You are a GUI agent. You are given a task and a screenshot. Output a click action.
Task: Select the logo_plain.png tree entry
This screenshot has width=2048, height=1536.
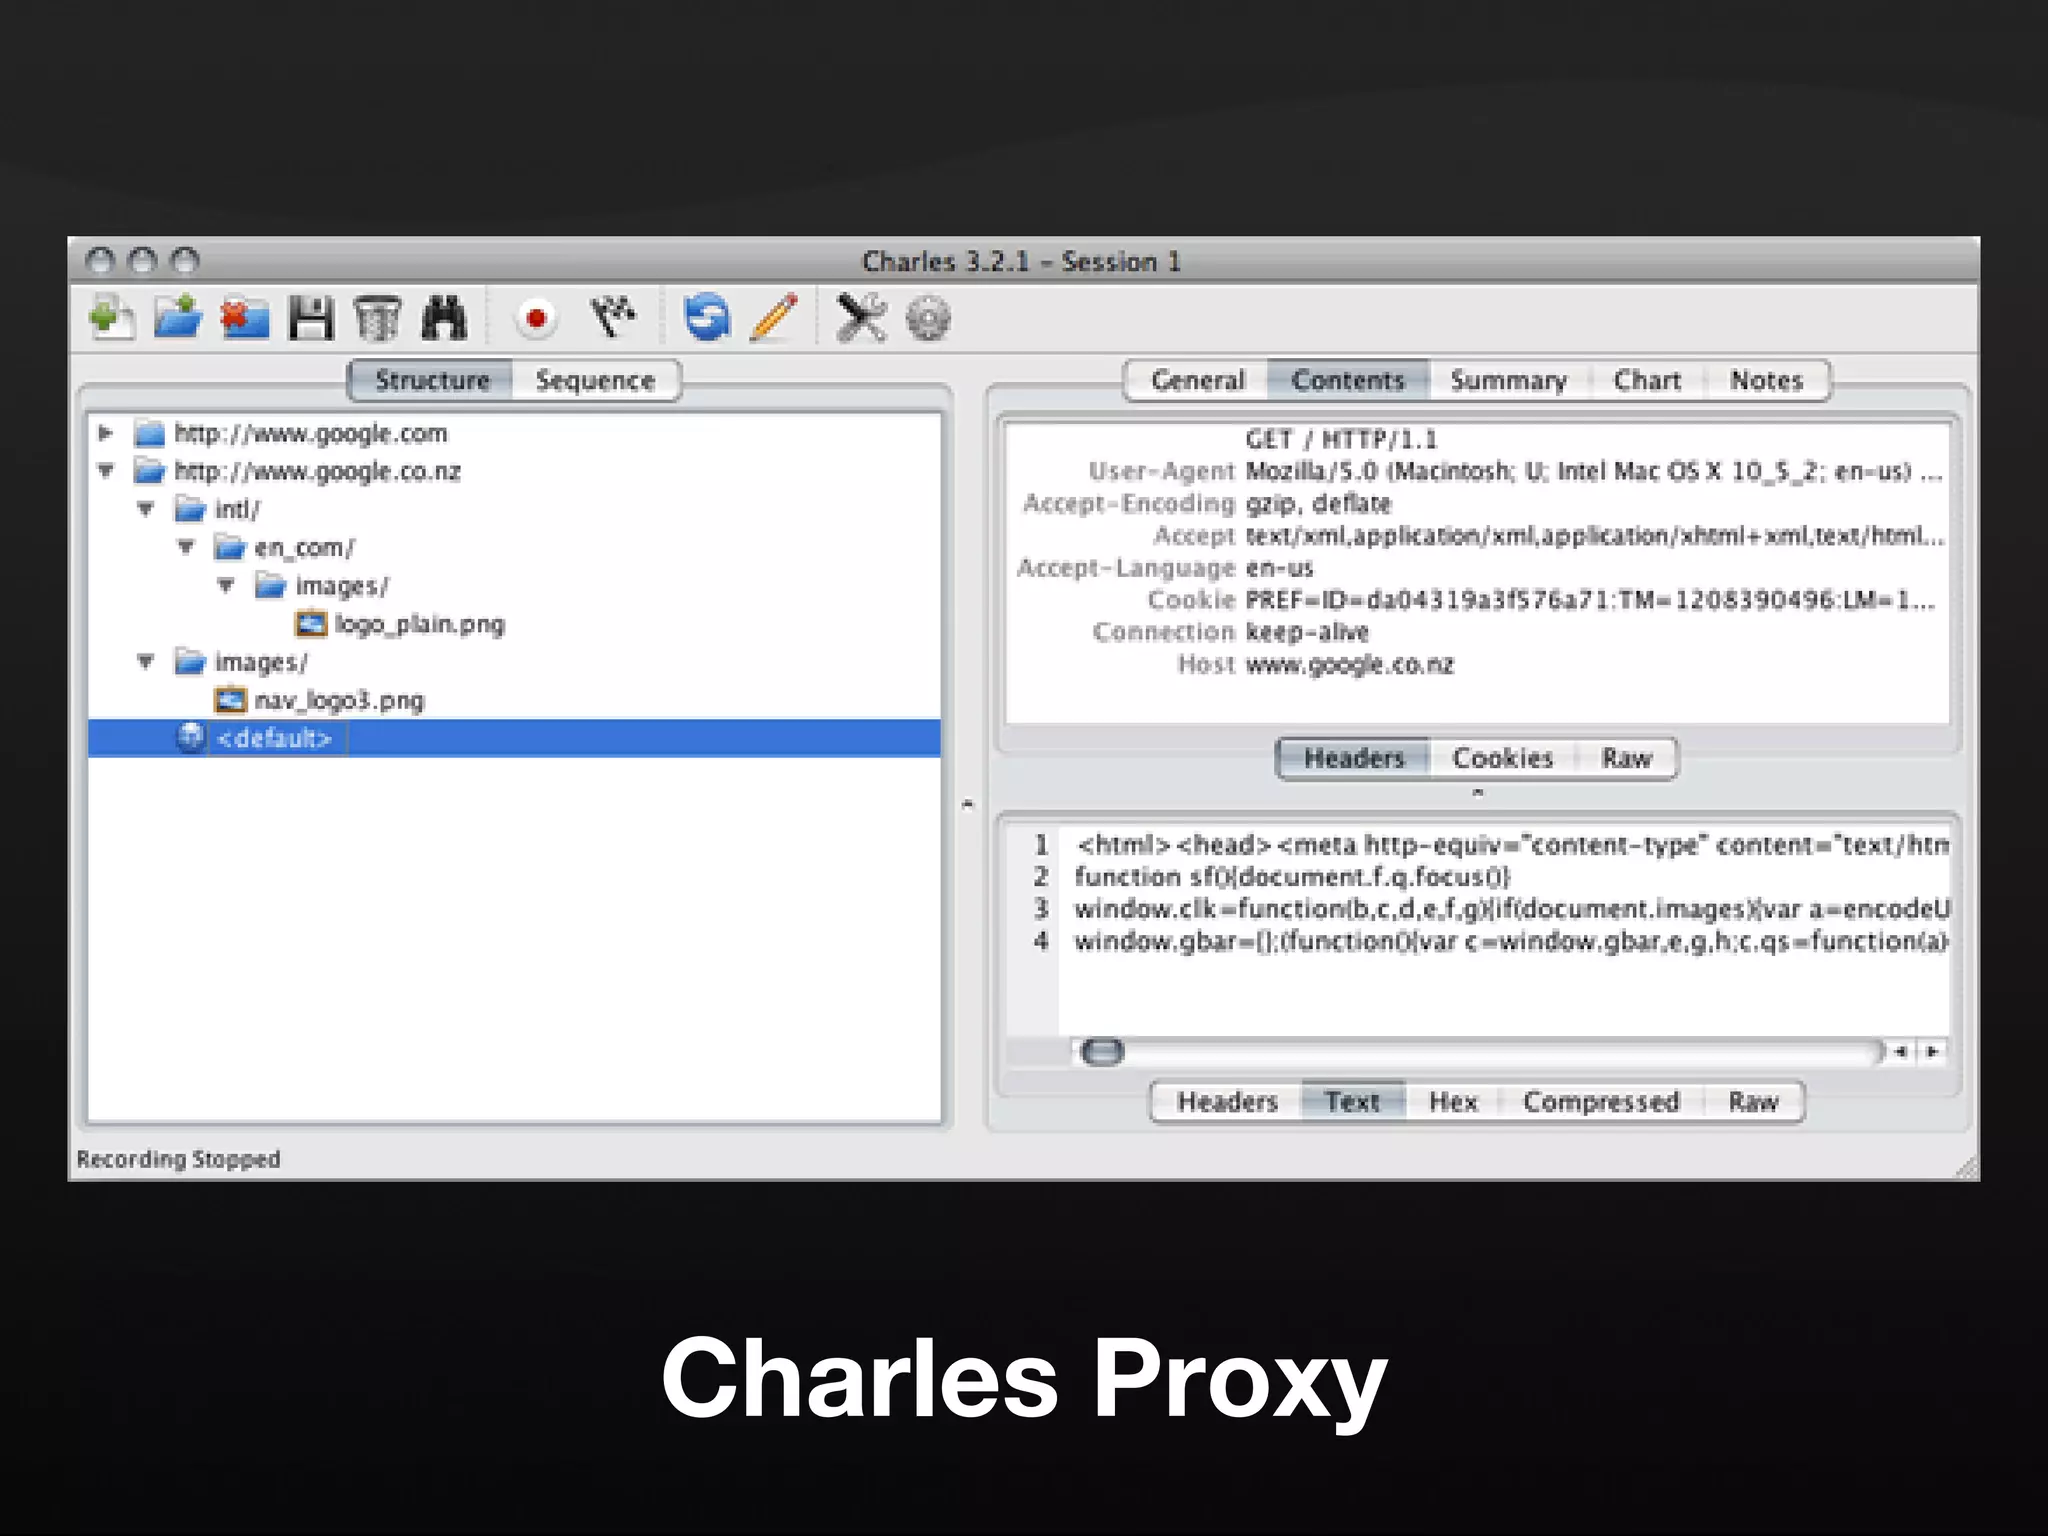point(419,624)
